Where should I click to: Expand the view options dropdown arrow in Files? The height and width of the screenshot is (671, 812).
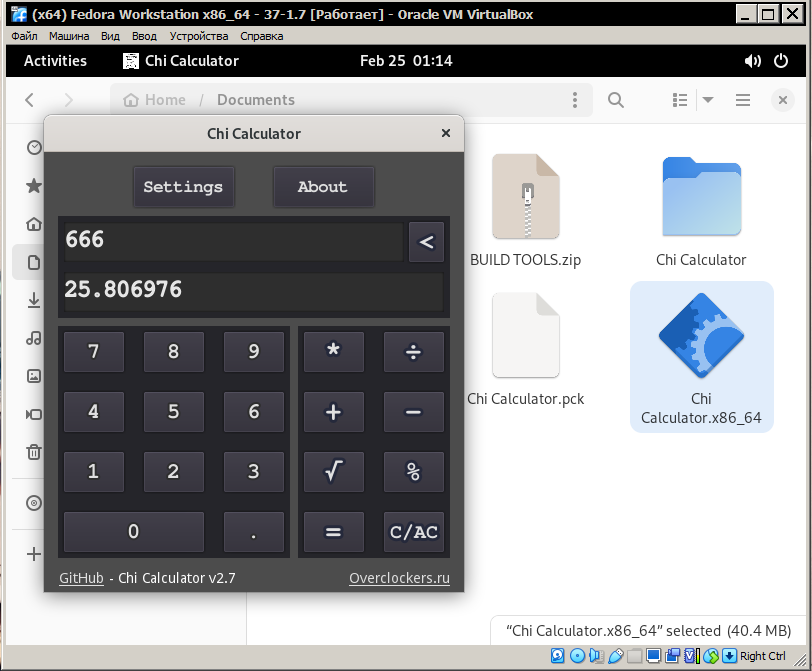tap(708, 100)
